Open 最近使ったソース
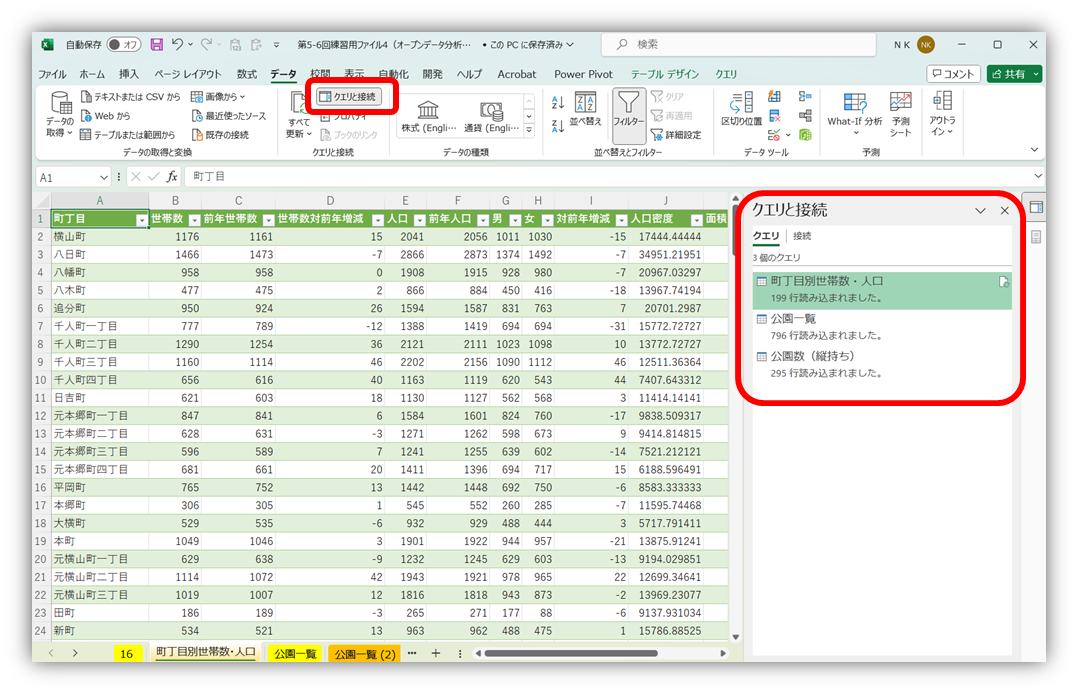Viewport: 1078px width, 694px height. (229, 116)
